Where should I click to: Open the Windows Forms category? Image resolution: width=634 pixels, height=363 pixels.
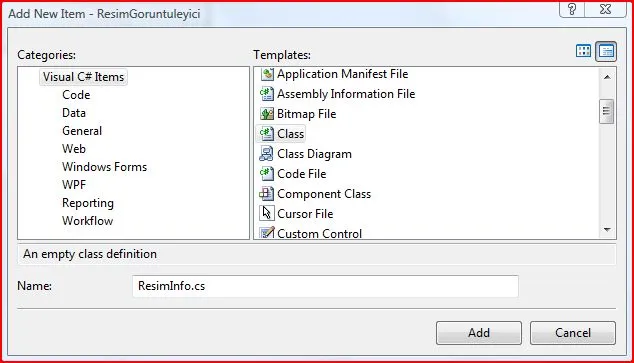point(104,167)
